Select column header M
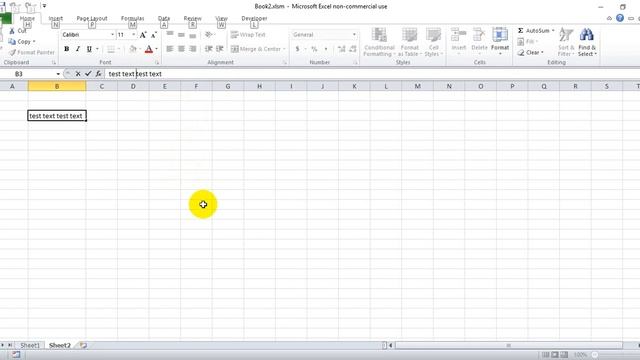This screenshot has height=360, width=640. click(418, 86)
